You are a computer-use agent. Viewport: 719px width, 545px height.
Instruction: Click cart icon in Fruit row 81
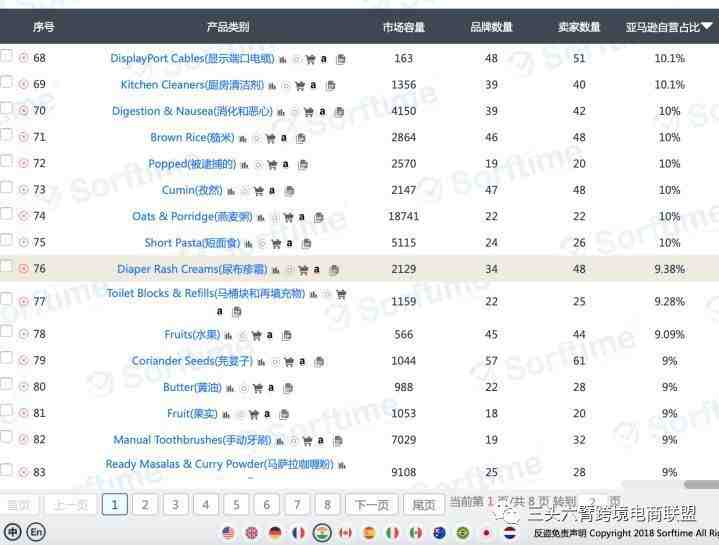(x=254, y=414)
